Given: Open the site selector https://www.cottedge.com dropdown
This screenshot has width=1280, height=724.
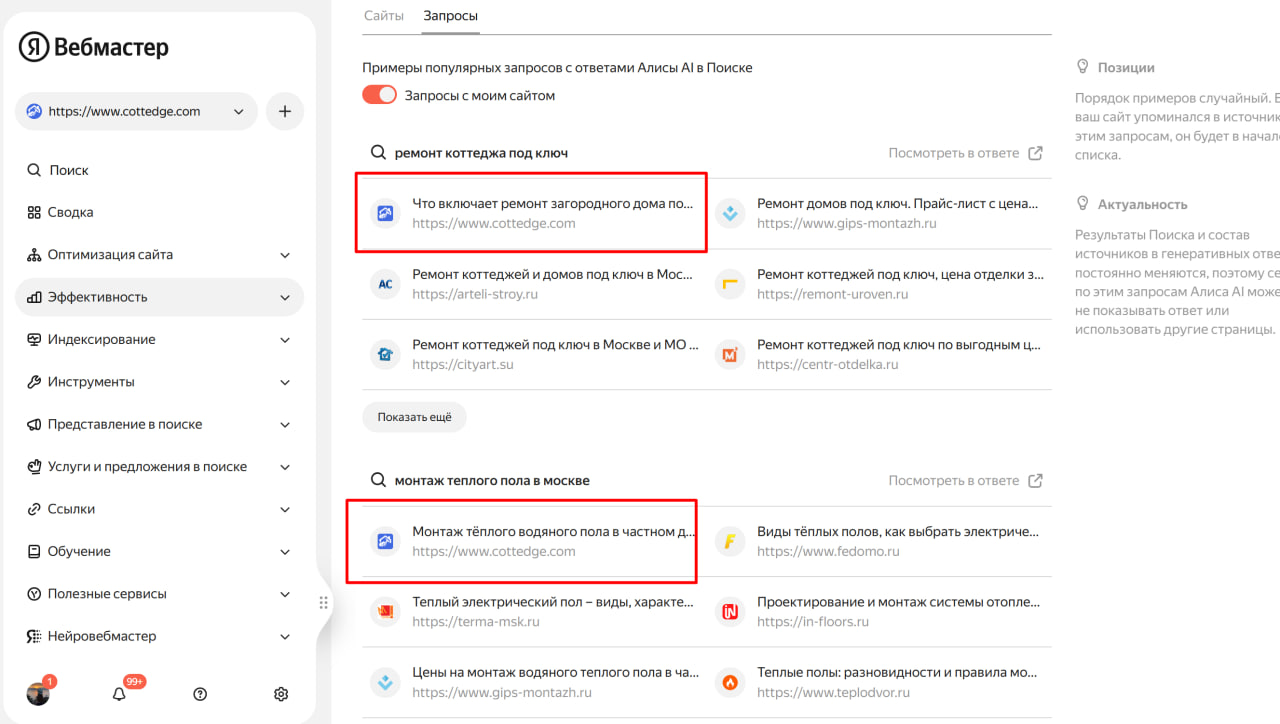Looking at the screenshot, I should point(136,112).
